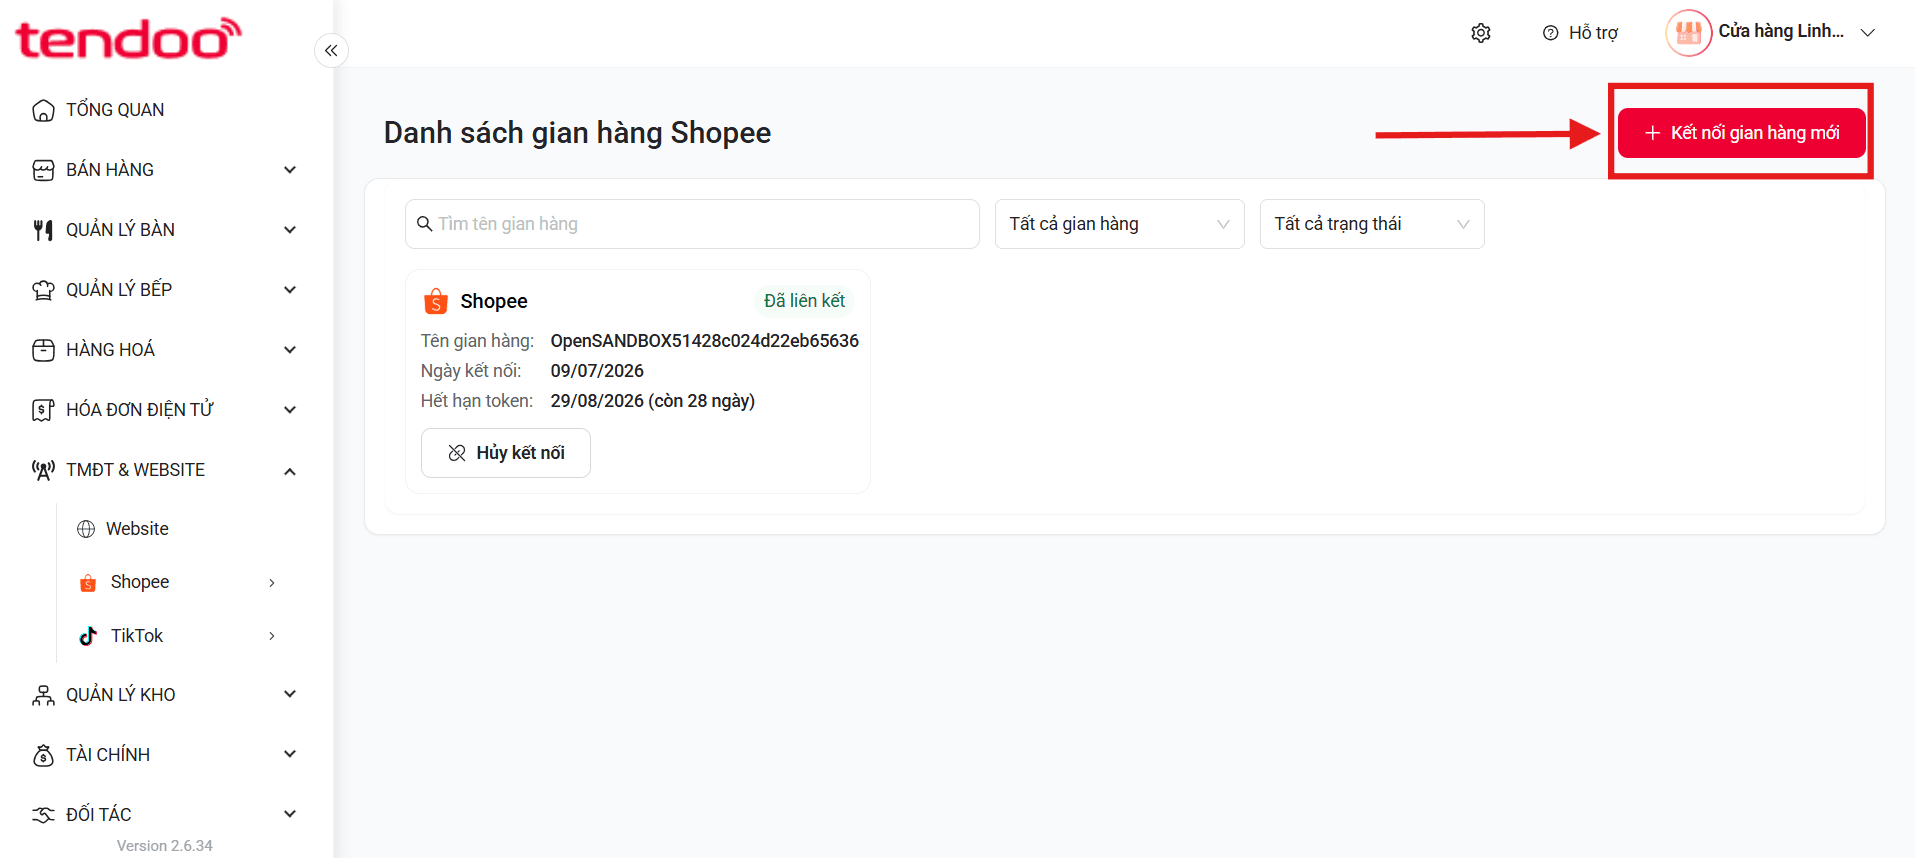Screen dimensions: 1915x858
Task: Click the Shopee logo on store card
Action: click(x=435, y=301)
